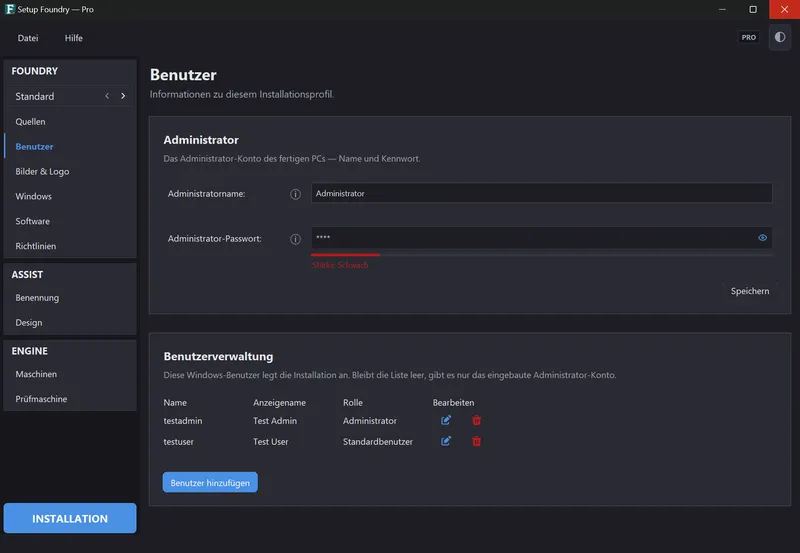Maximize the Setup Foundry window
Viewport: 800px width, 553px height.
coord(753,9)
